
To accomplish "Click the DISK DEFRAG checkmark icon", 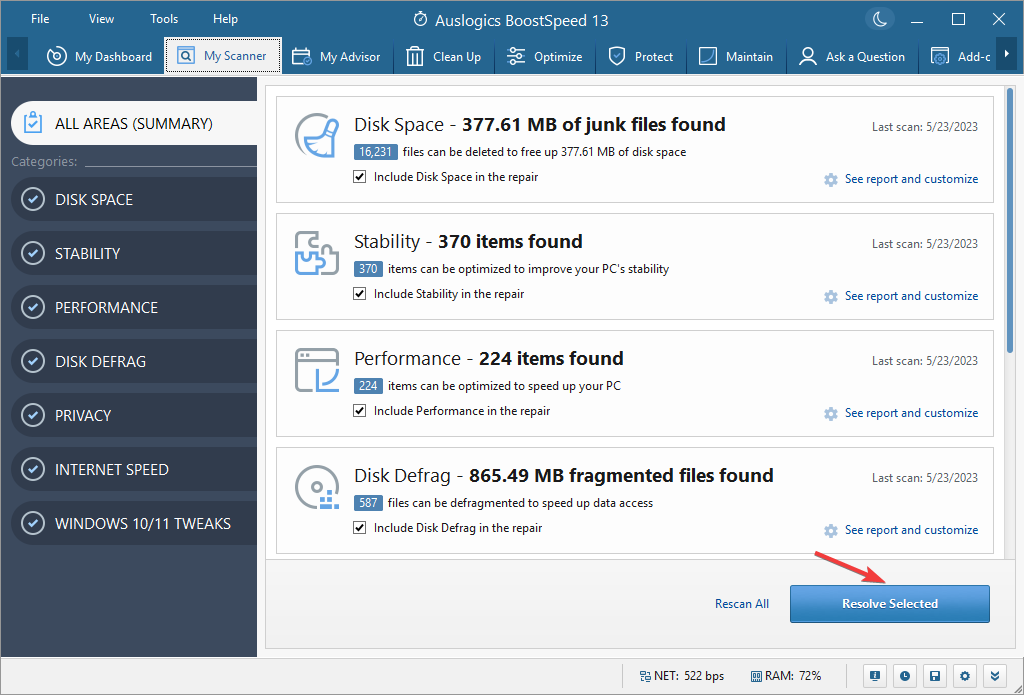I will point(33,361).
